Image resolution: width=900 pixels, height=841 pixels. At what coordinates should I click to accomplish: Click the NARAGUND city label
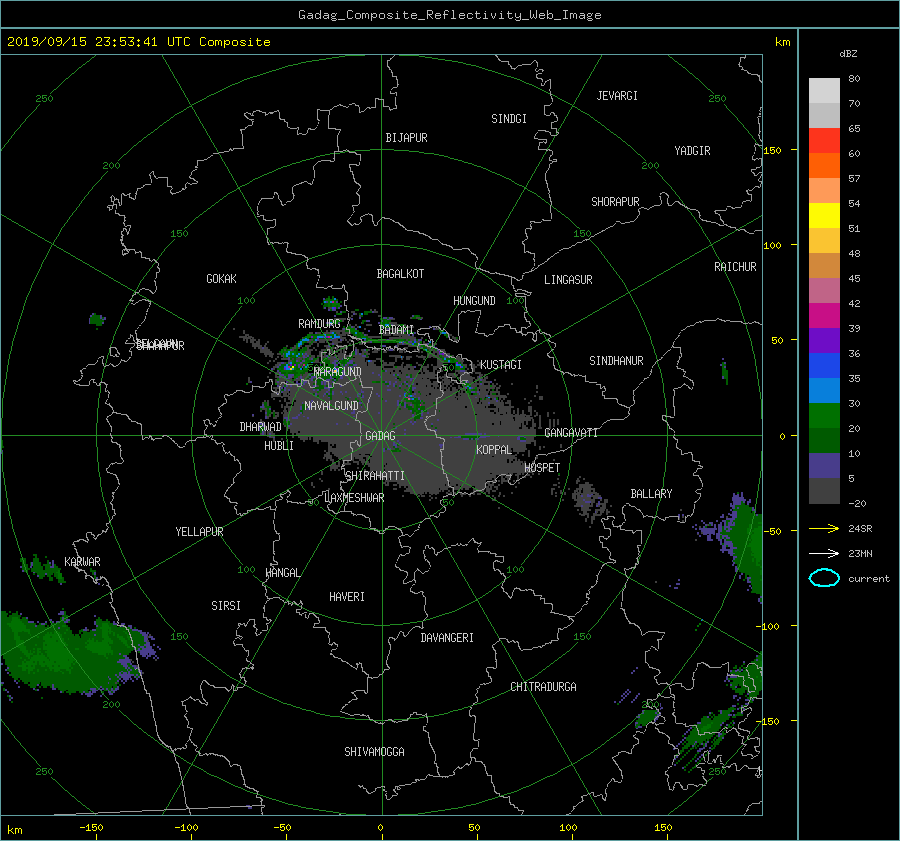tap(338, 372)
